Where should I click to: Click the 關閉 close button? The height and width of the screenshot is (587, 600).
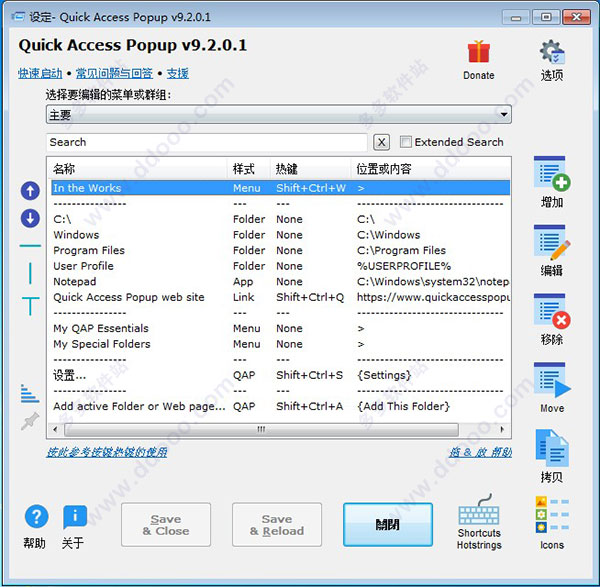[x=388, y=525]
